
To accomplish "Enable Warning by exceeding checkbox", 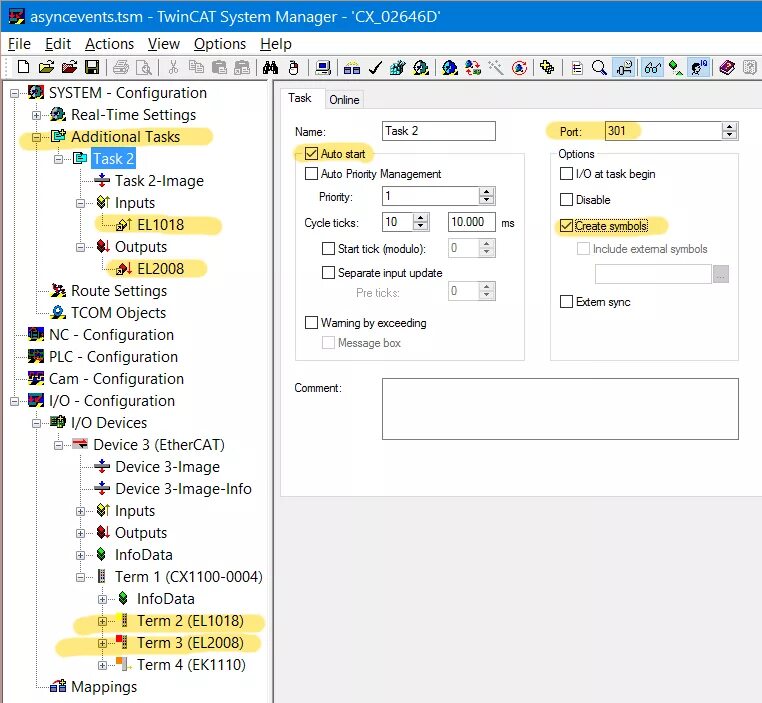I will 311,323.
